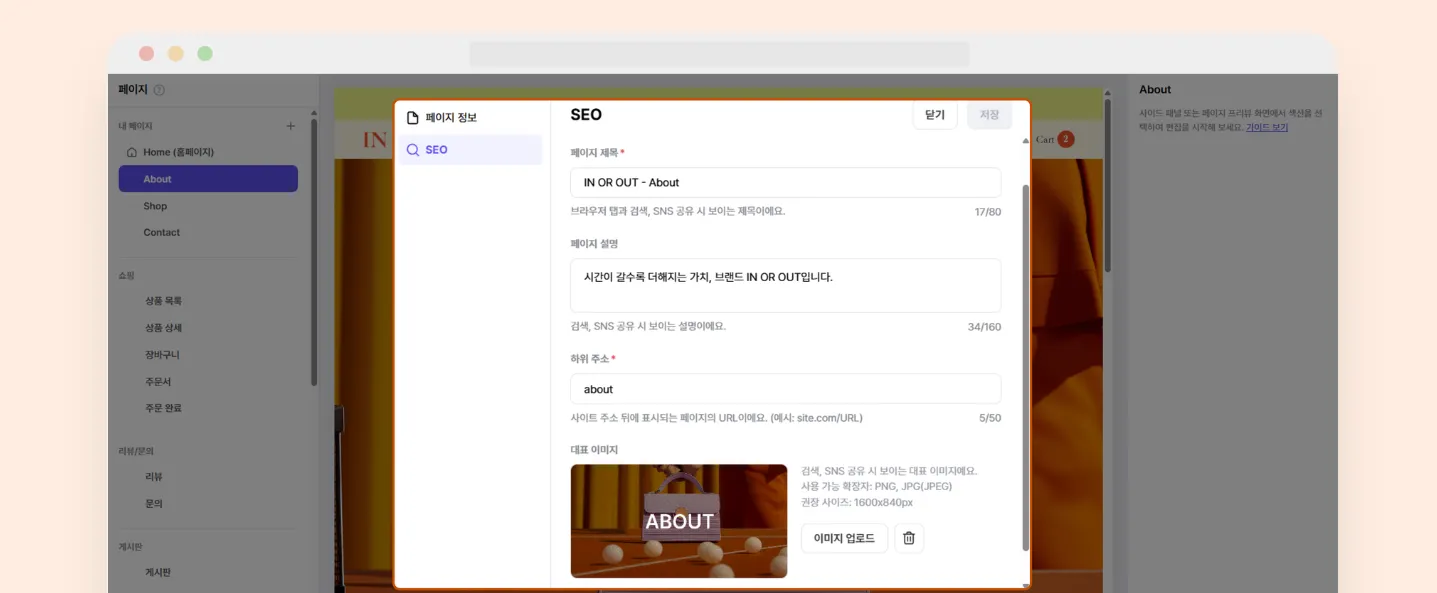The image size is (1437, 593).
Task: Open the 페이지 정보 tab
Action: pos(470,118)
